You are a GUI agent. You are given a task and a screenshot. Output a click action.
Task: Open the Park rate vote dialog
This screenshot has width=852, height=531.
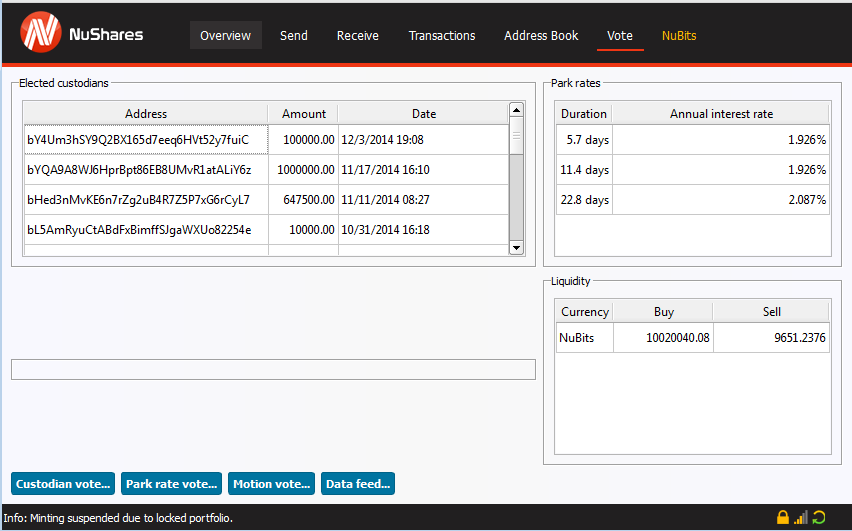[171, 484]
